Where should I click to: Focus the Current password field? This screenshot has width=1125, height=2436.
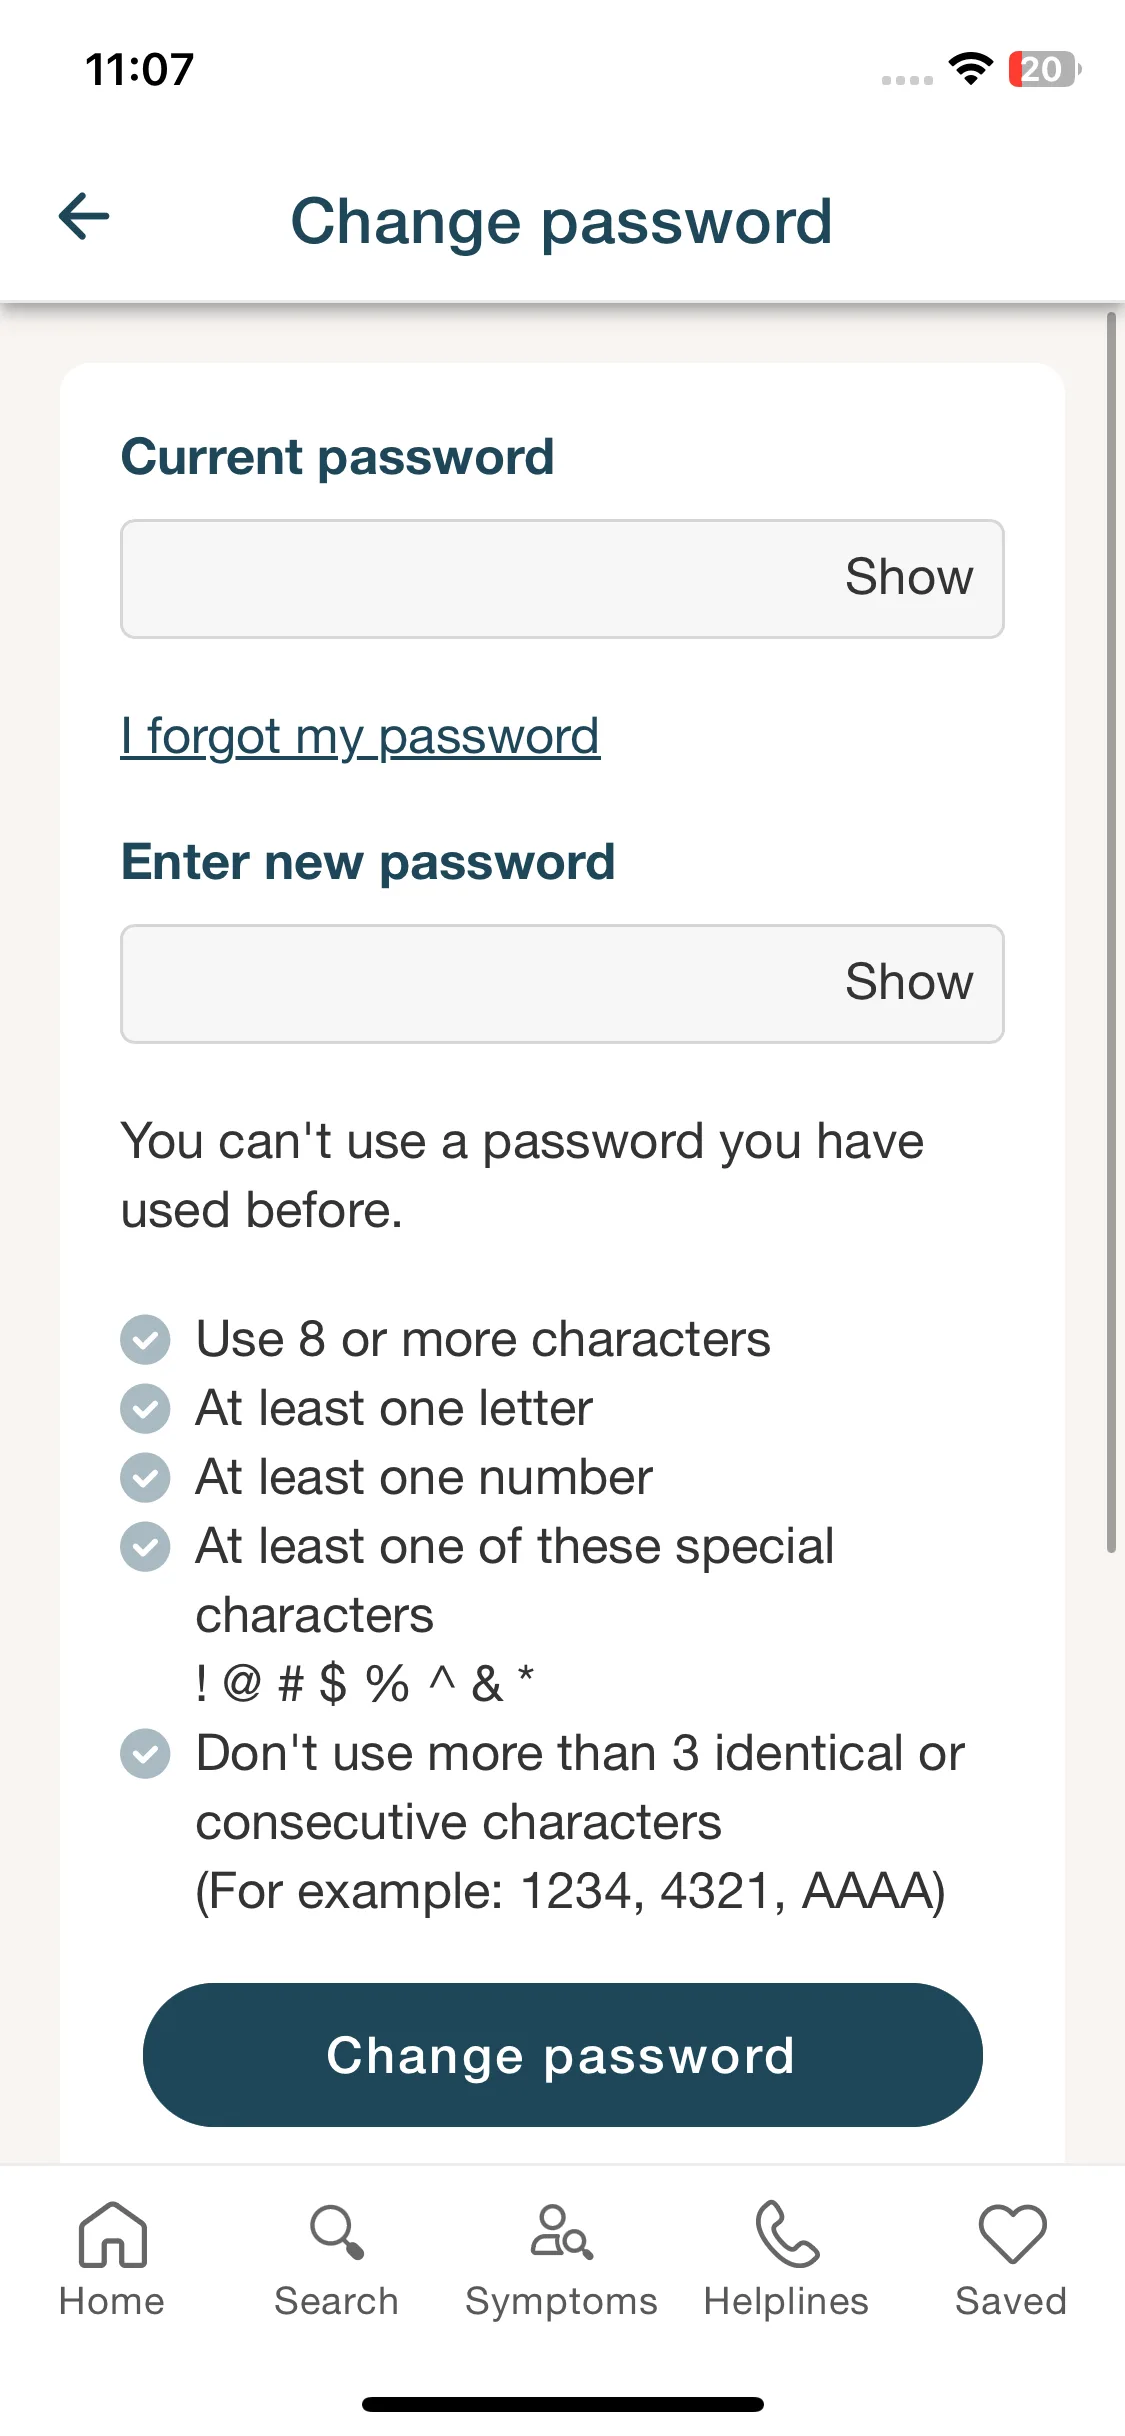(562, 579)
